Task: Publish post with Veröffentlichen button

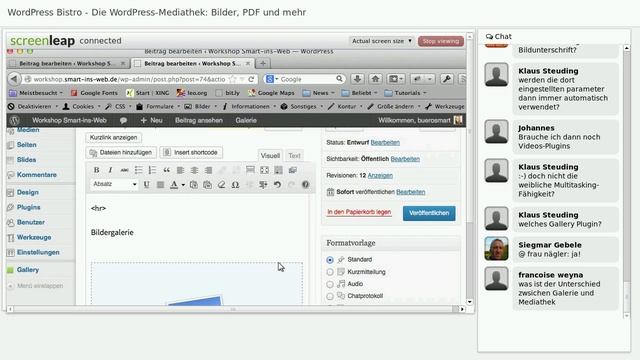Action: pyautogui.click(x=429, y=213)
